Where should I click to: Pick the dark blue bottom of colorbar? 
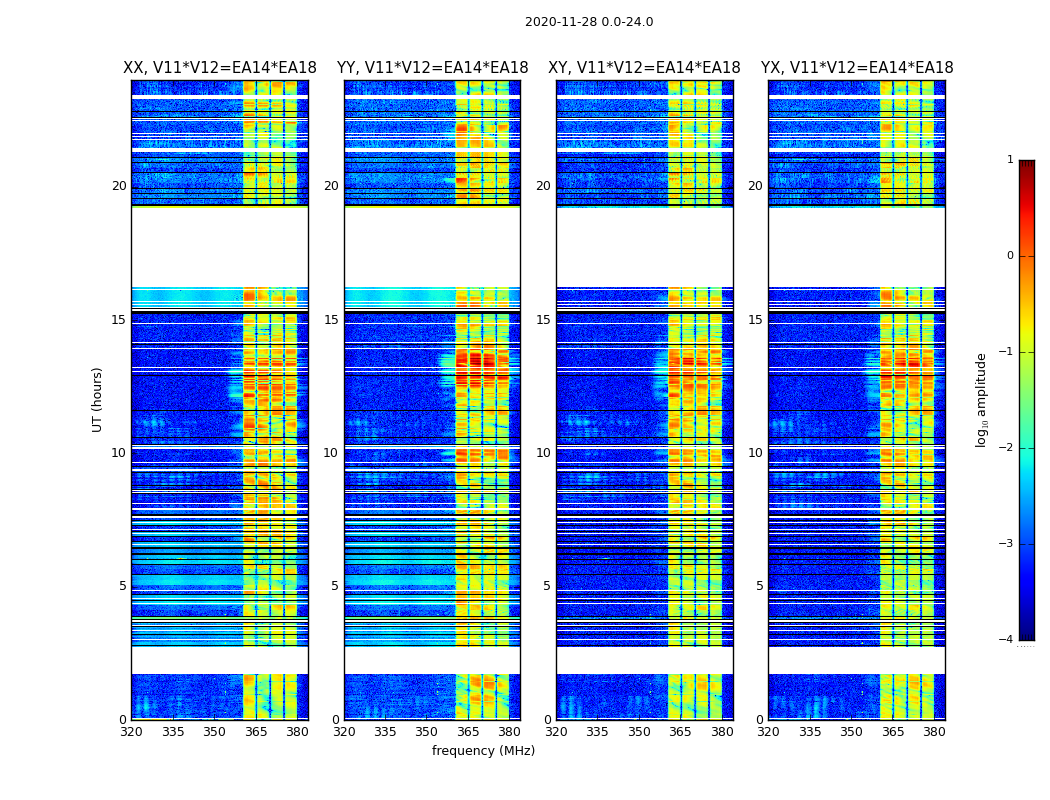tap(1027, 635)
